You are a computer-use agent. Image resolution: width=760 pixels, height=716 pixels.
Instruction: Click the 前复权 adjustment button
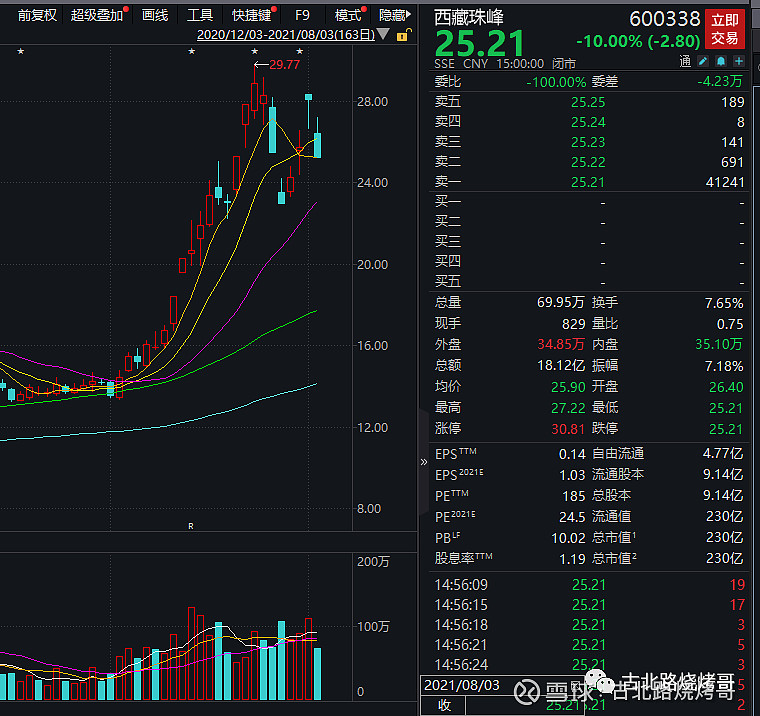pyautogui.click(x=37, y=16)
